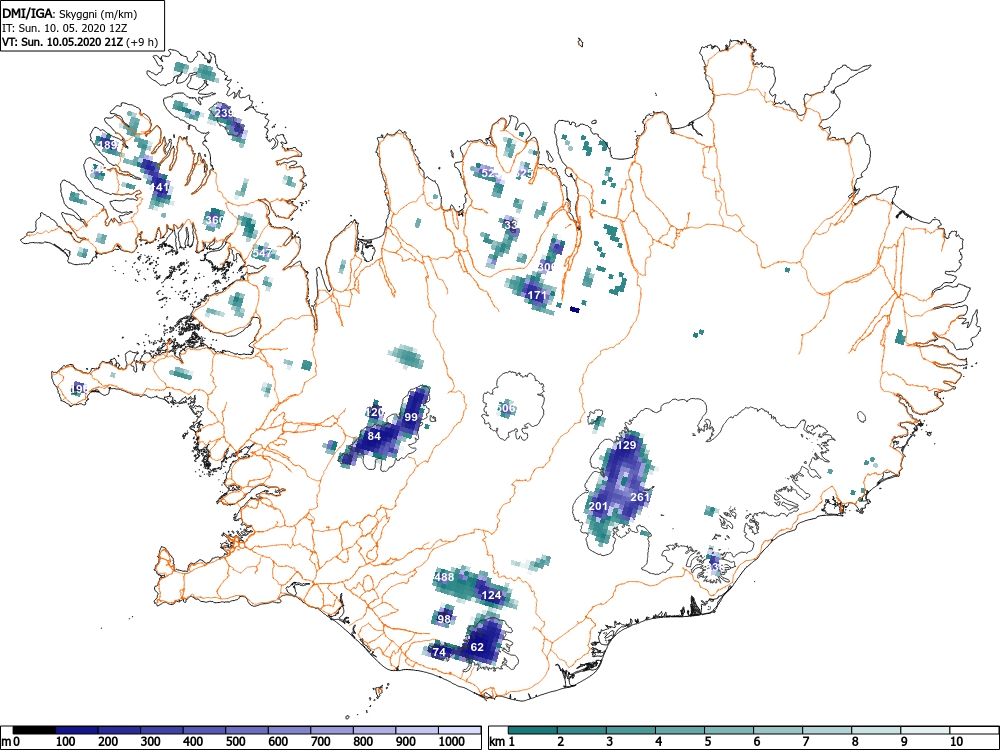Click the '700' label on the metre legend
The image size is (1000, 750).
click(x=321, y=742)
